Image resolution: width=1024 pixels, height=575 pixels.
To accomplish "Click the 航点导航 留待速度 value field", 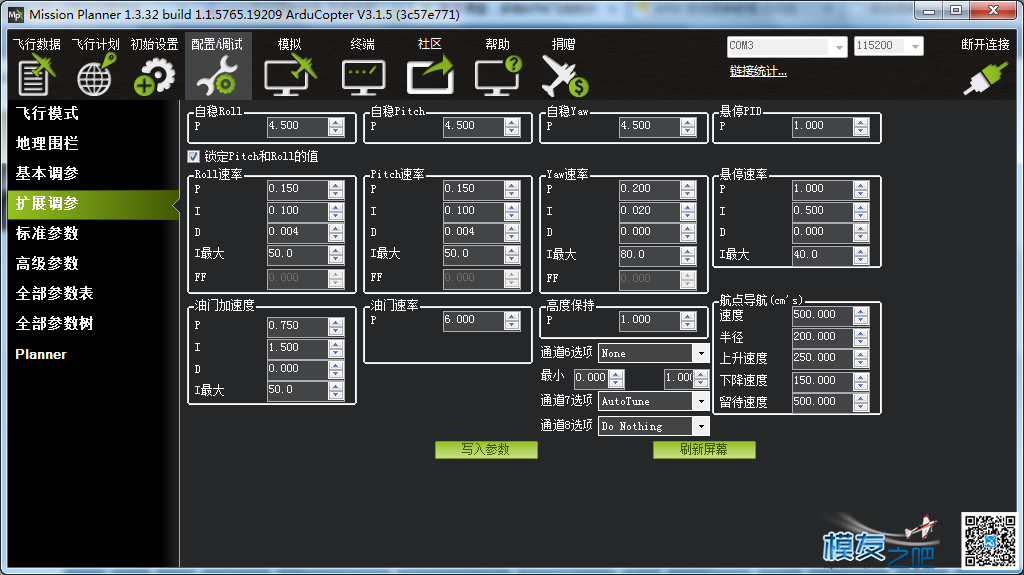I will (x=830, y=402).
